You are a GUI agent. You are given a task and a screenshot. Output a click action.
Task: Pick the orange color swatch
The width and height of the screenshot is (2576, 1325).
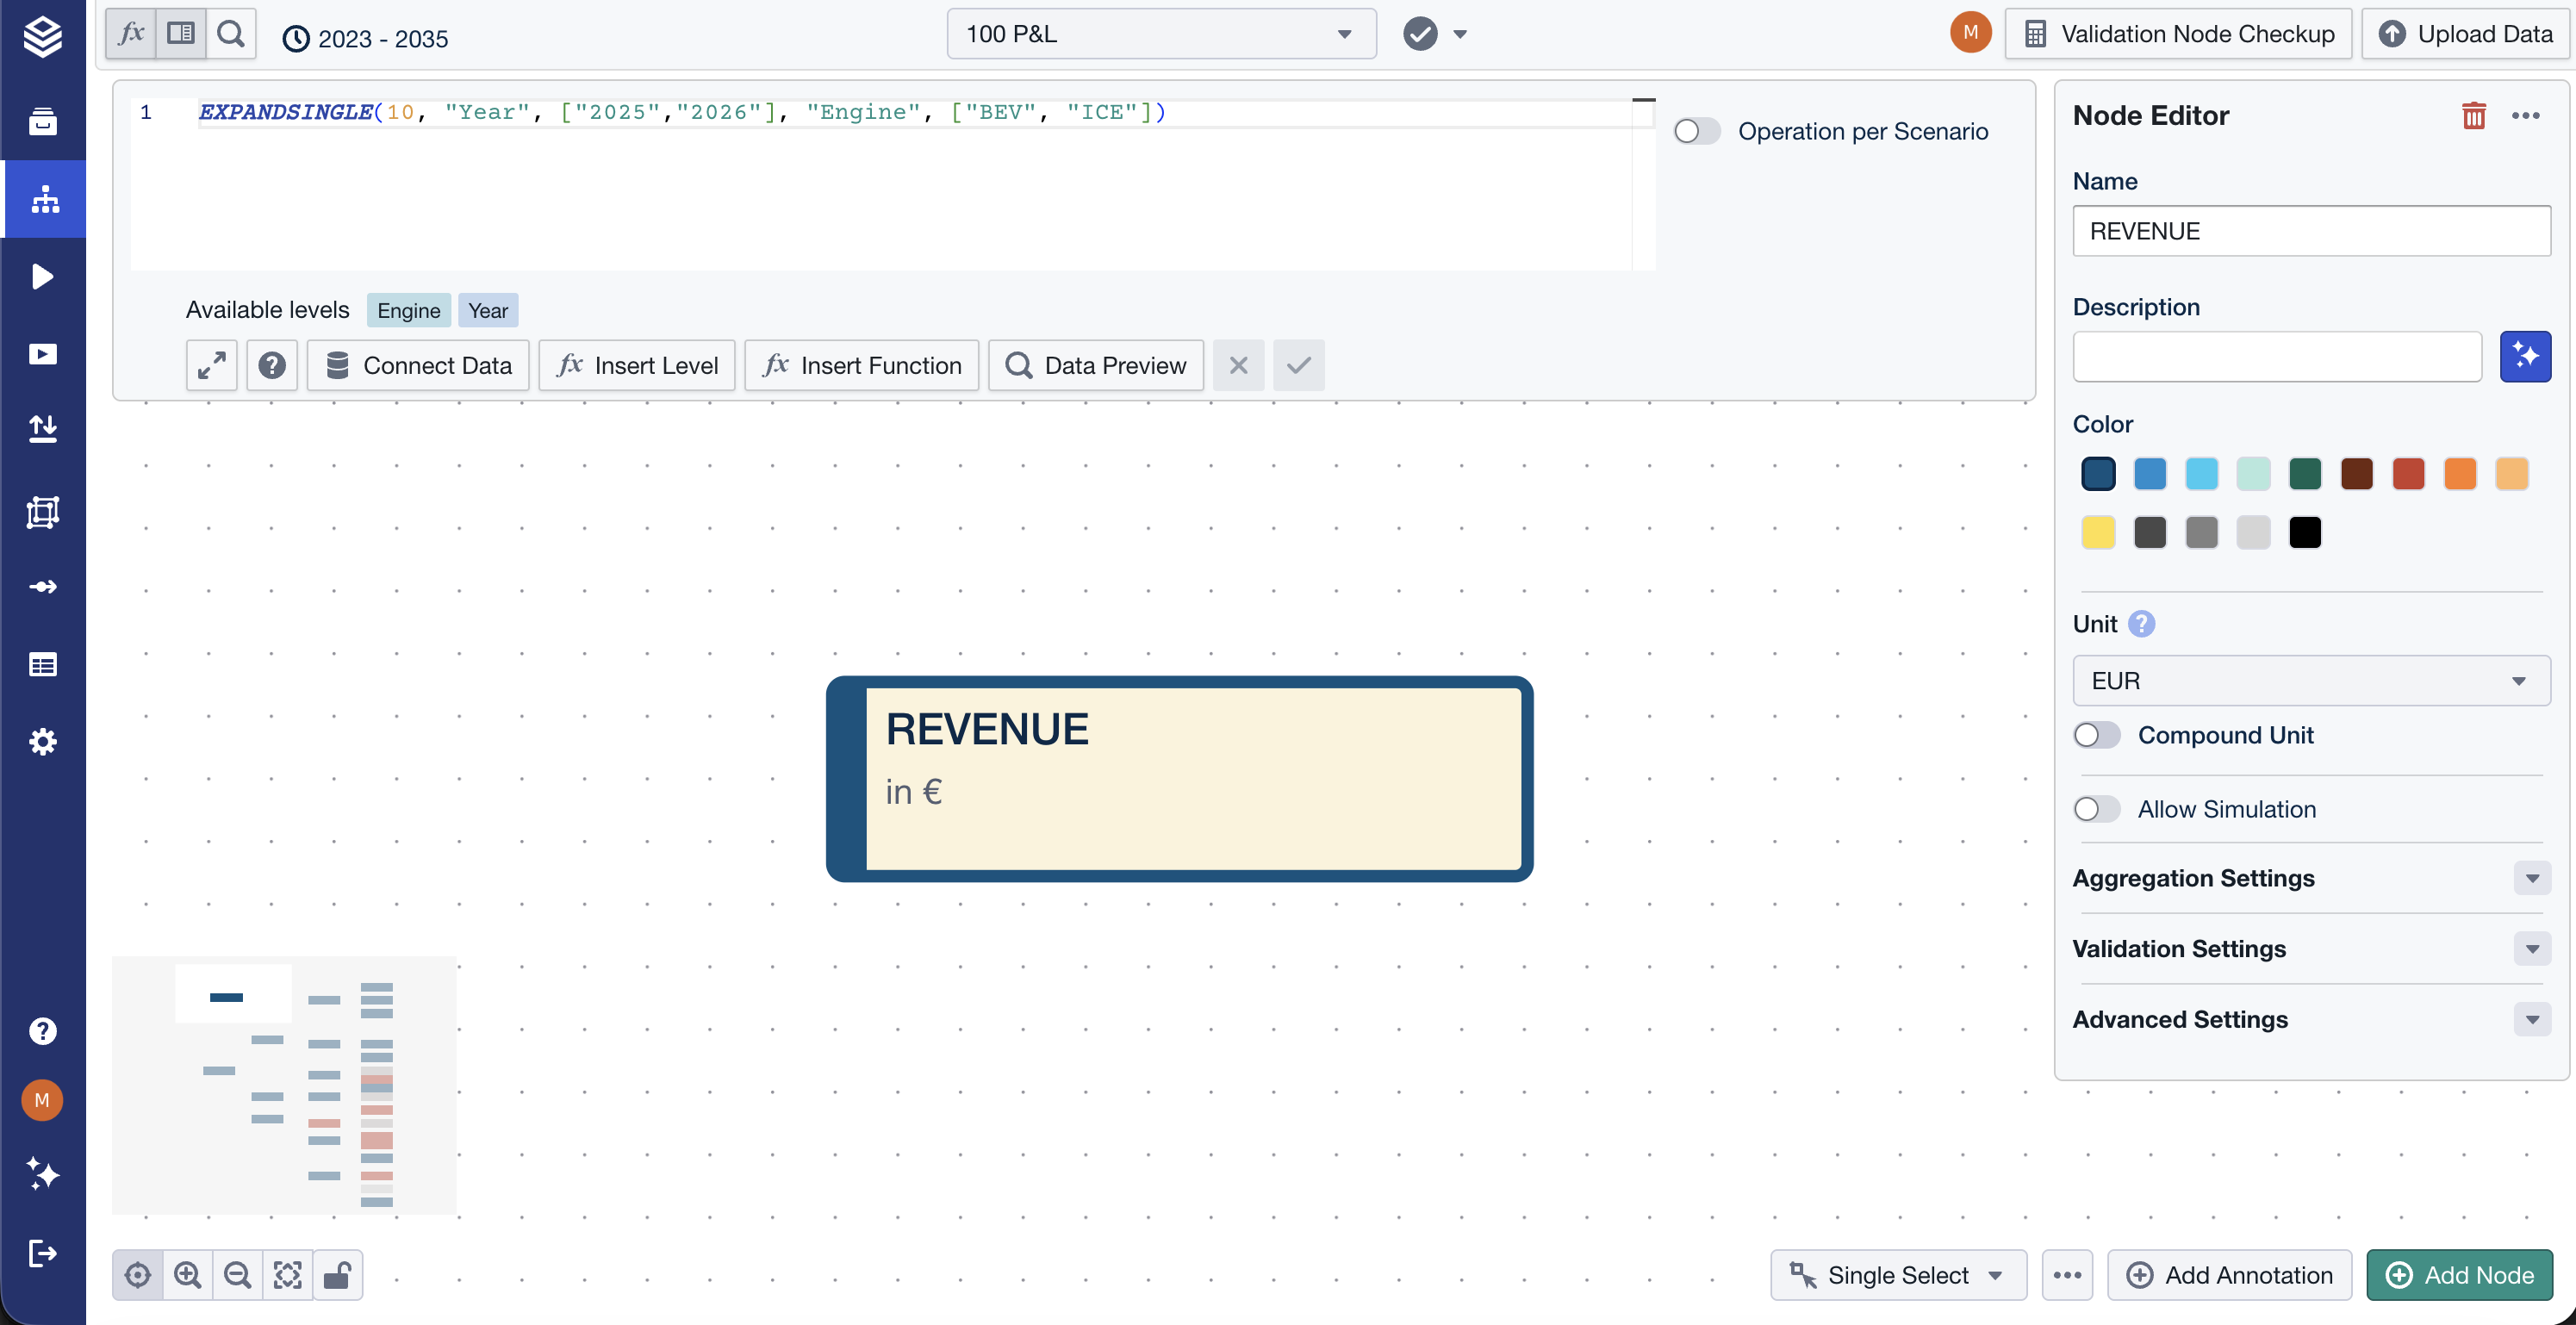tap(2459, 474)
